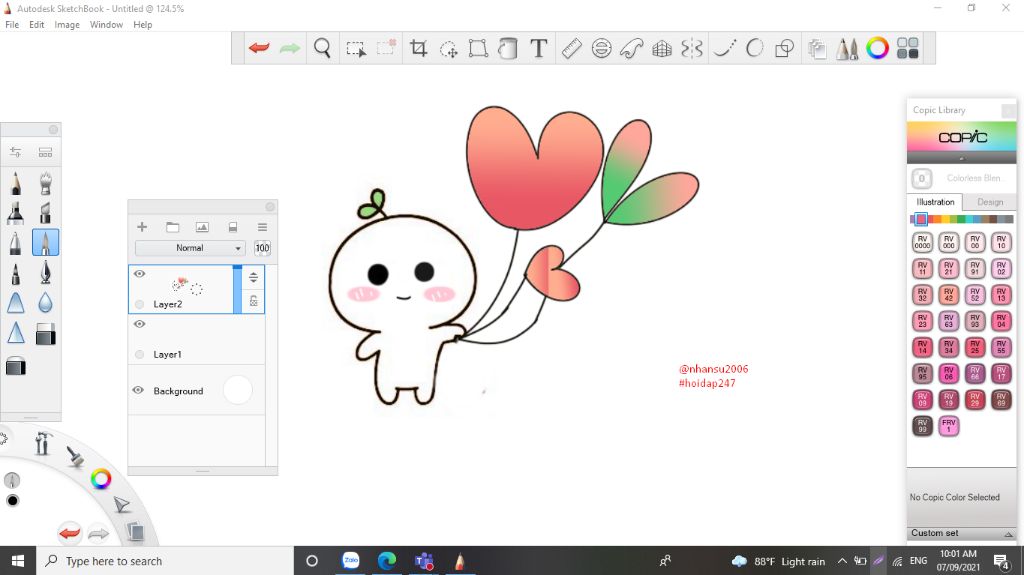Select the airbrush in Brush Palette
This screenshot has width=1024, height=575.
point(45,184)
